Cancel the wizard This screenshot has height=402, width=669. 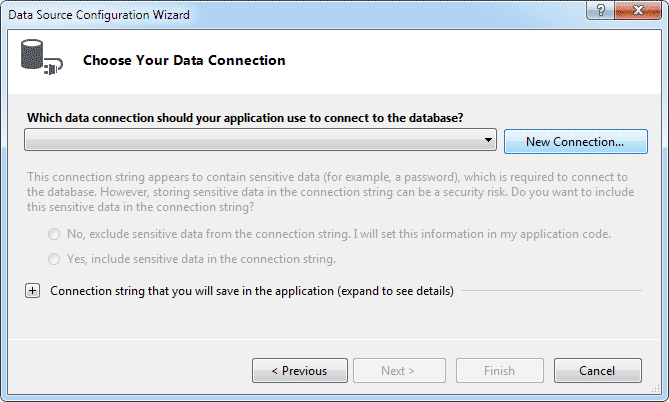[x=597, y=371]
